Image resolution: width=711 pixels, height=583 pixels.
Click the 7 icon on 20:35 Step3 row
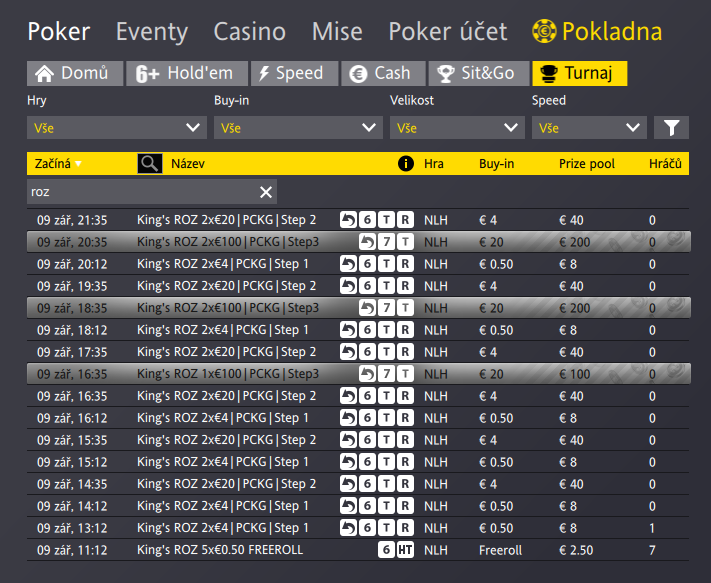click(387, 242)
